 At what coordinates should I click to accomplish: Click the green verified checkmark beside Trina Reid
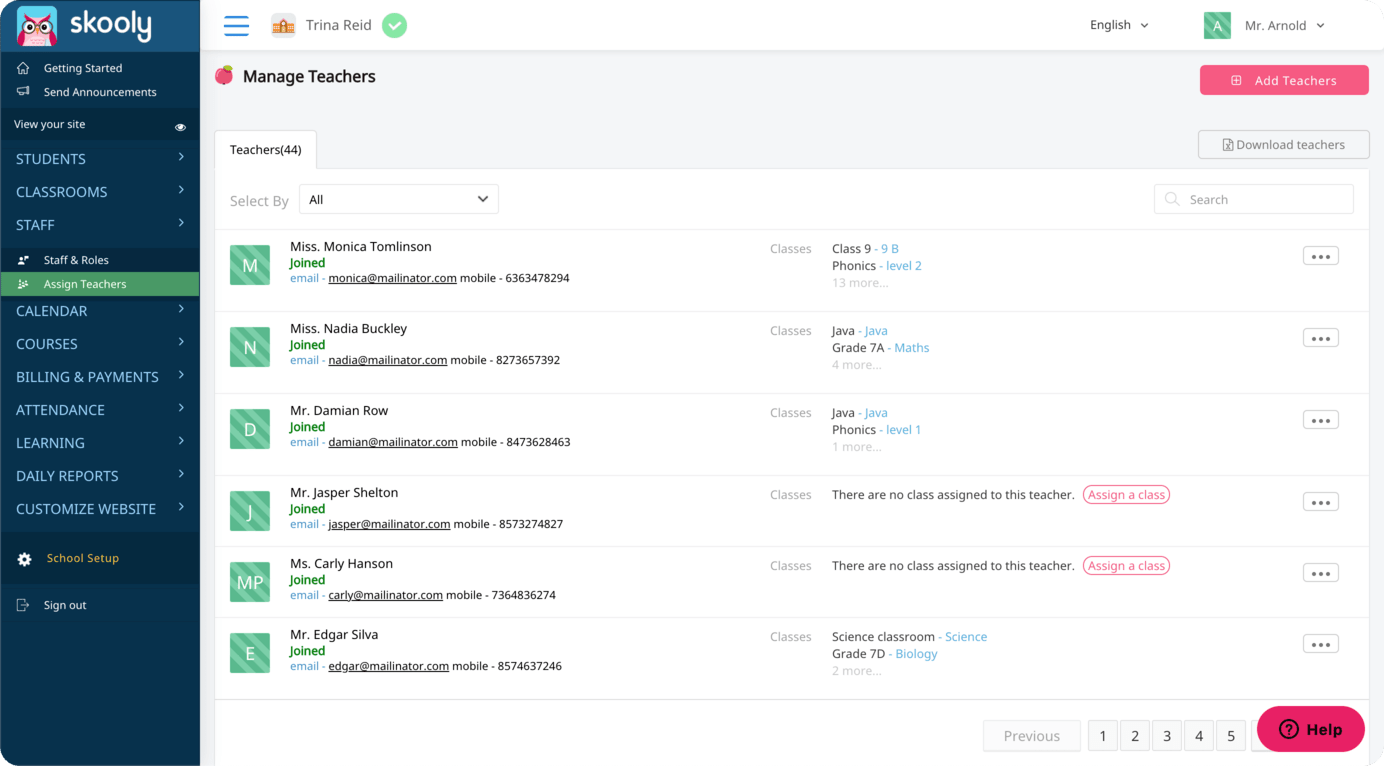pos(394,26)
